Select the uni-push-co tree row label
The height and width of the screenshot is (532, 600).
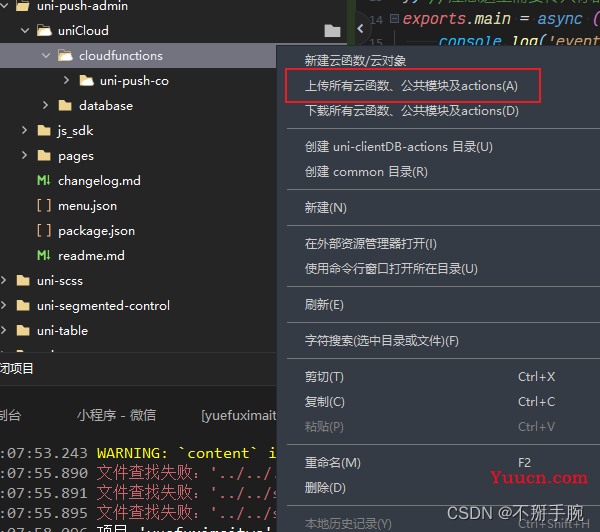pyautogui.click(x=134, y=81)
